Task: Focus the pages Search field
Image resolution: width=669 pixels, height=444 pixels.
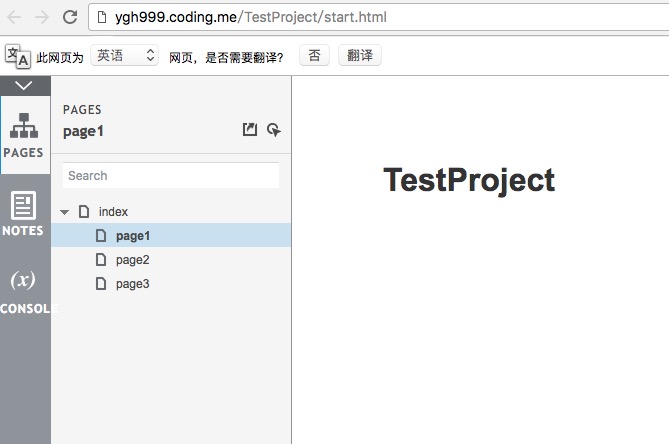Action: [170, 176]
